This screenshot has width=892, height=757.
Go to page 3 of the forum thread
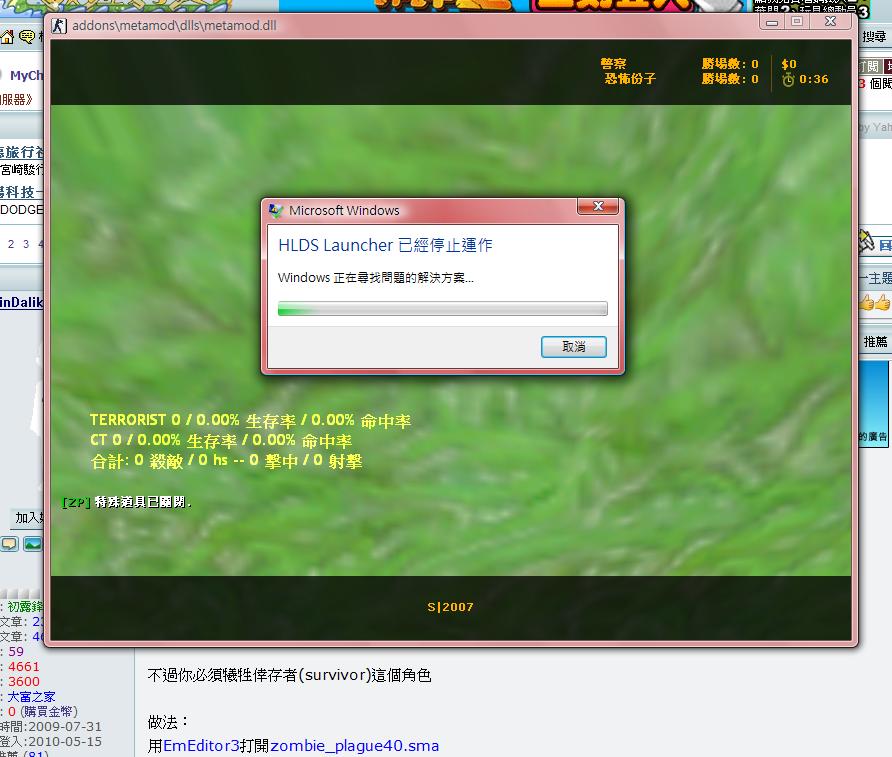click(26, 244)
